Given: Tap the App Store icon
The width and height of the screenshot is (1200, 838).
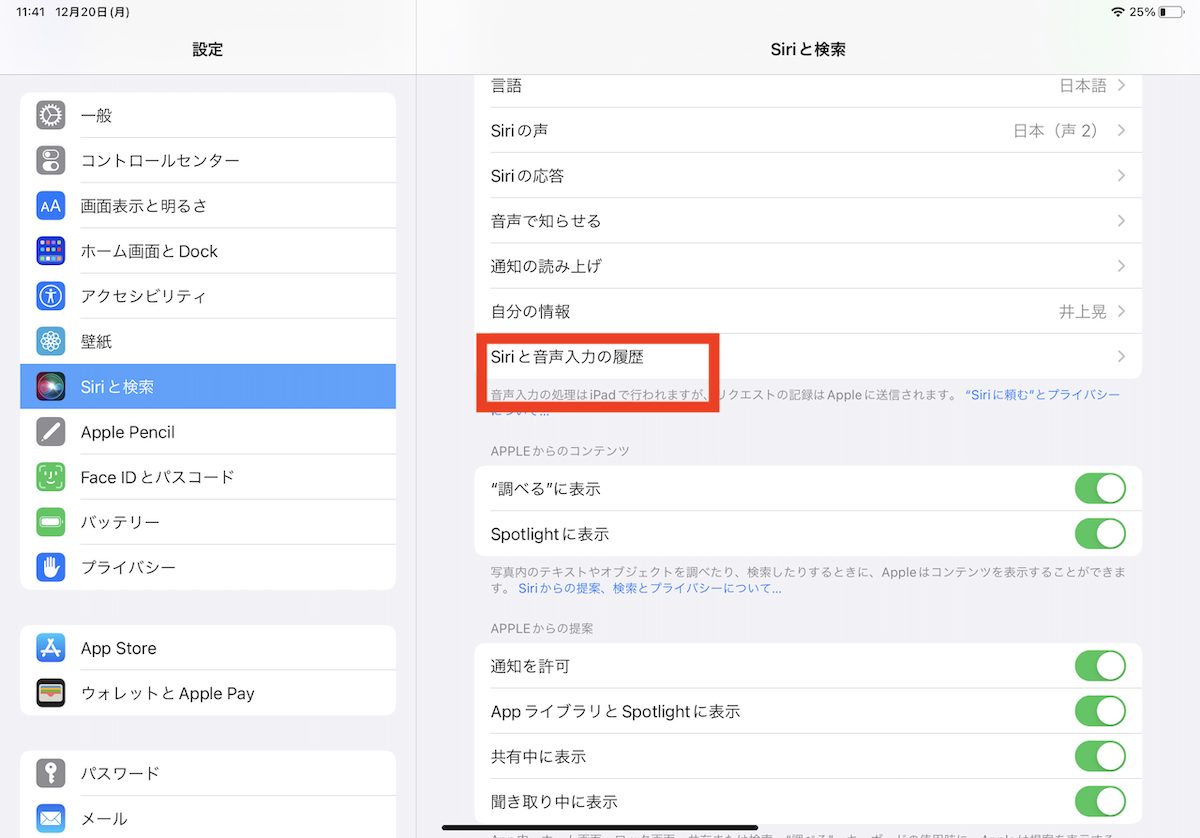Looking at the screenshot, I should [x=50, y=648].
